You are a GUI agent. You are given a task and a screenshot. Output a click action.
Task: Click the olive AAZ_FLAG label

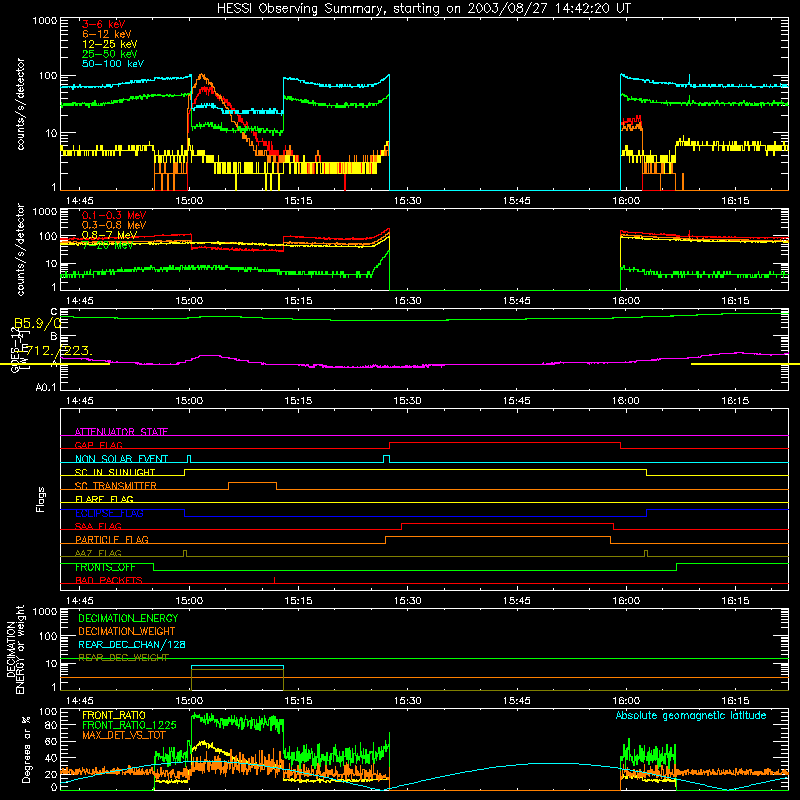pyautogui.click(x=98, y=554)
